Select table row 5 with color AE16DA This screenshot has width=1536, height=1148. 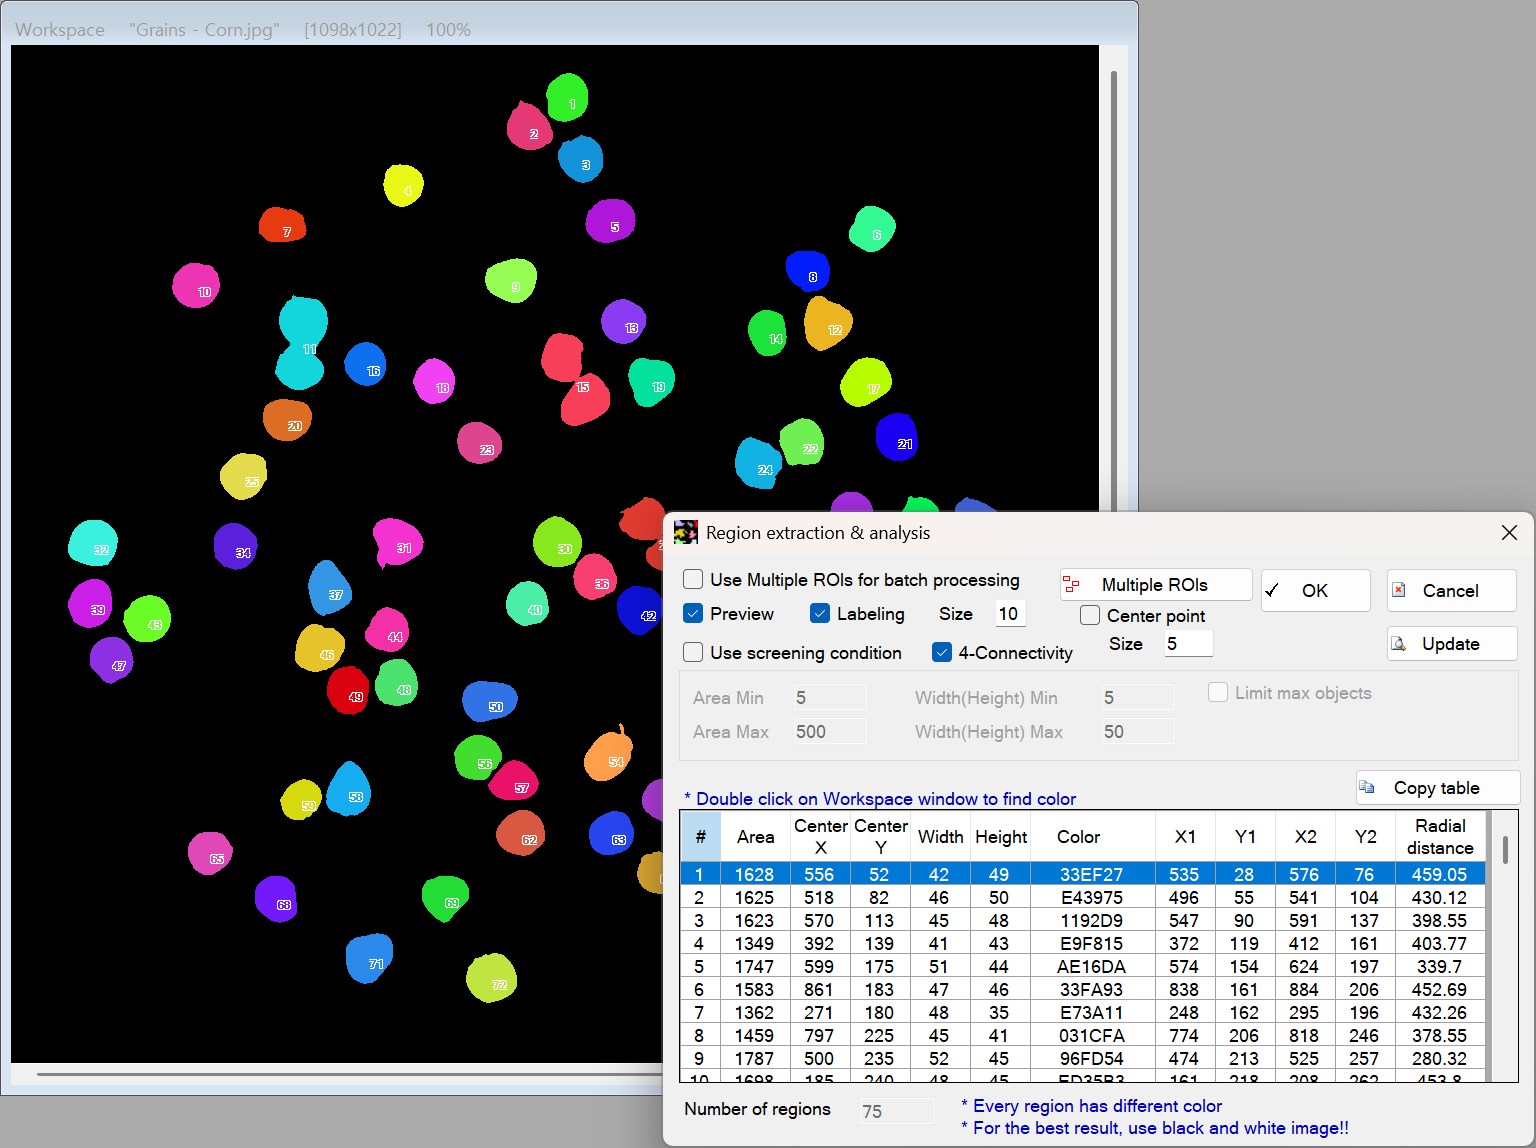[x=1083, y=967]
